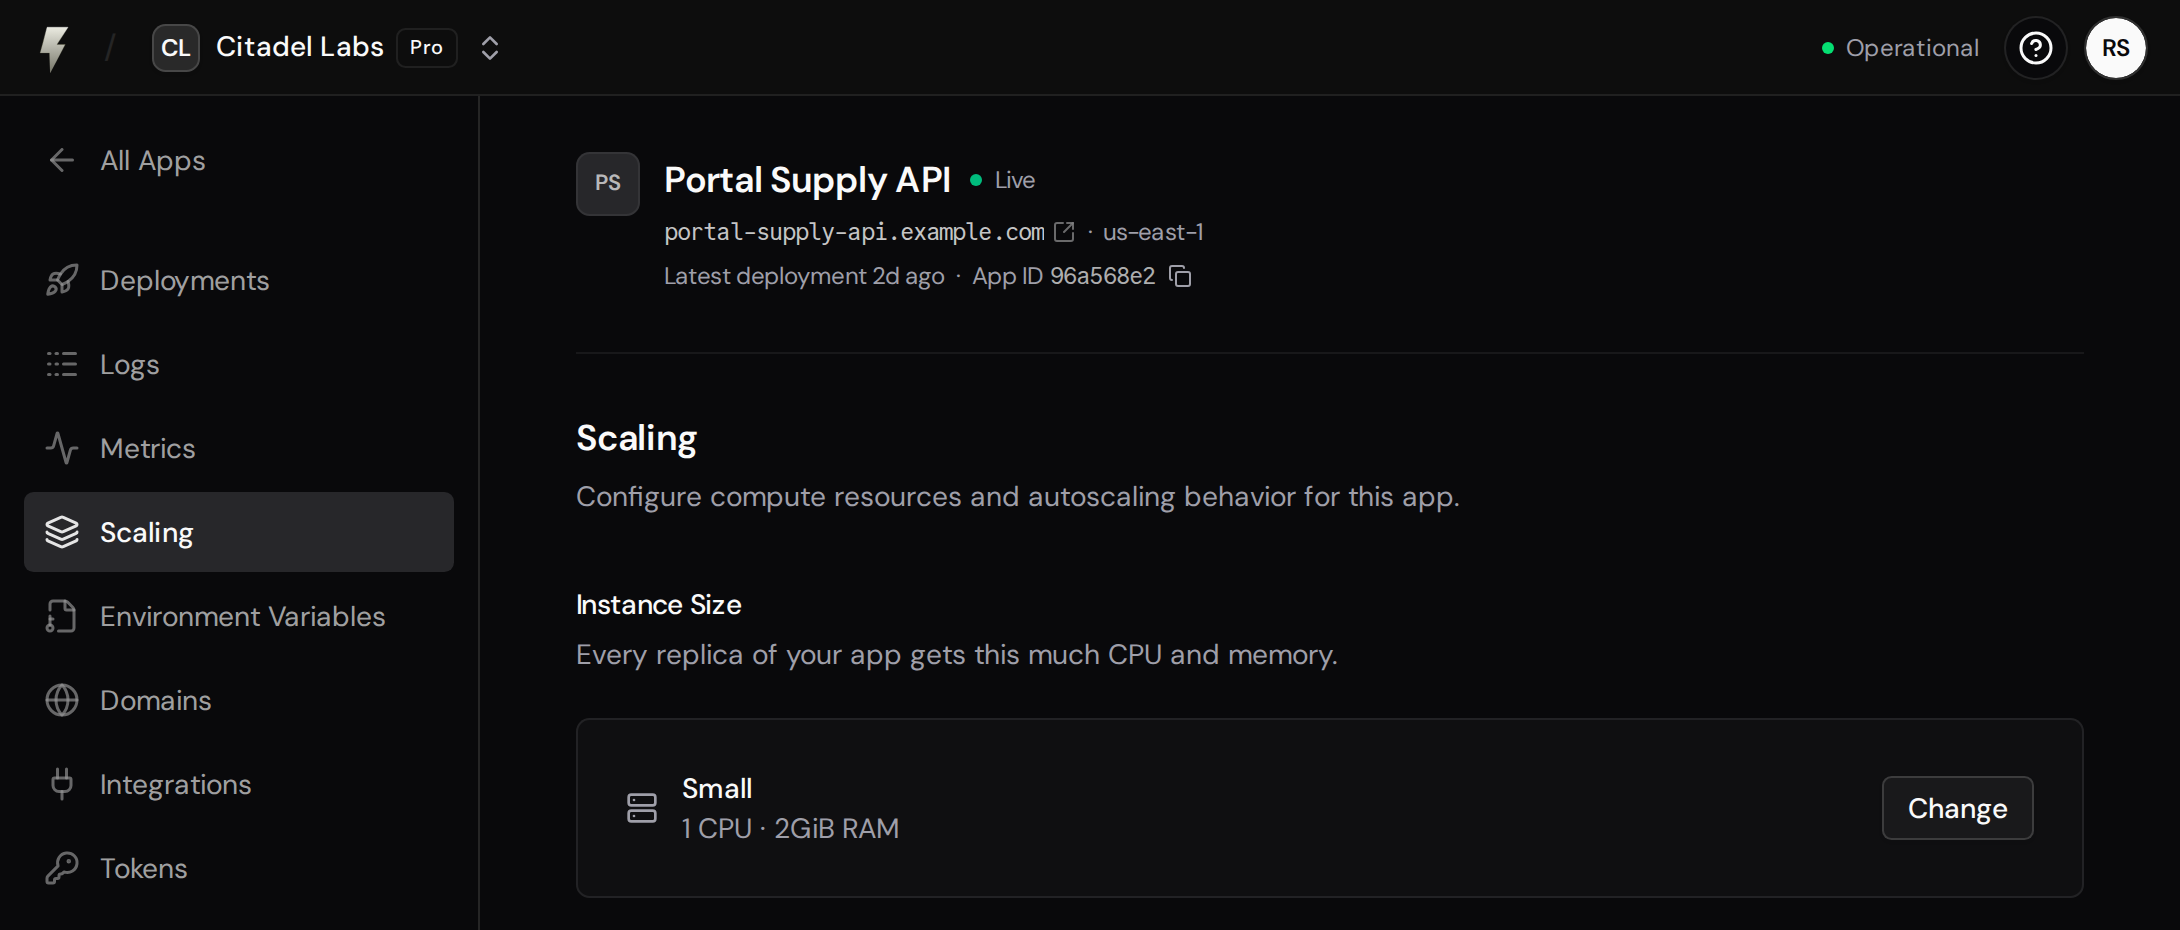2180x930 pixels.
Task: Click the Scaling page heading
Action: click(637, 438)
